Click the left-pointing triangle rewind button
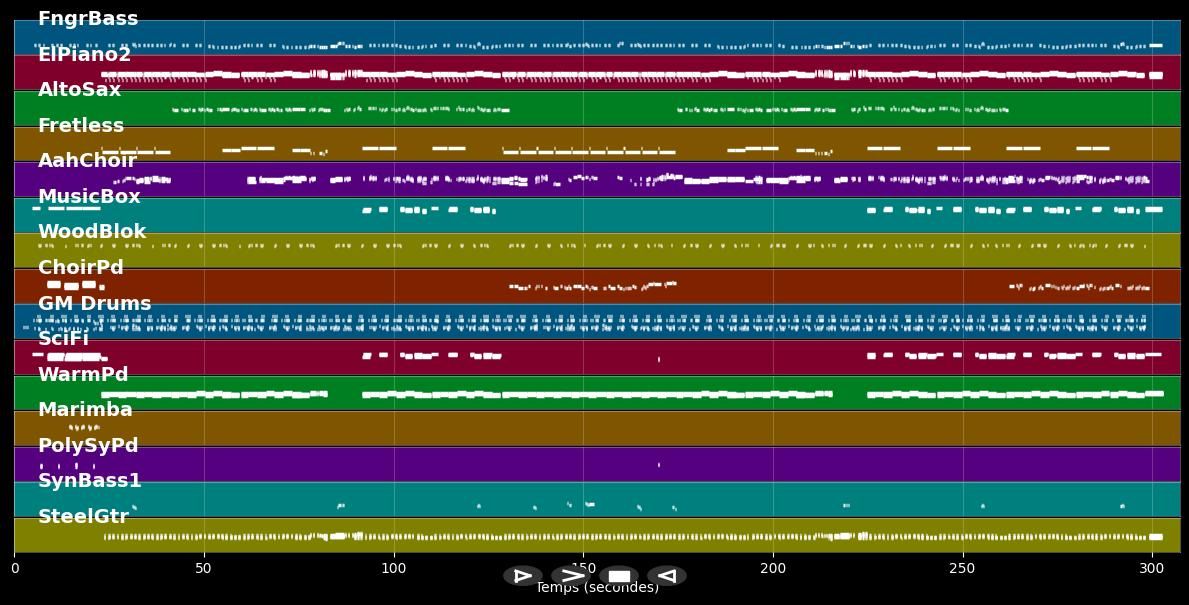1189x605 pixels. (x=666, y=576)
